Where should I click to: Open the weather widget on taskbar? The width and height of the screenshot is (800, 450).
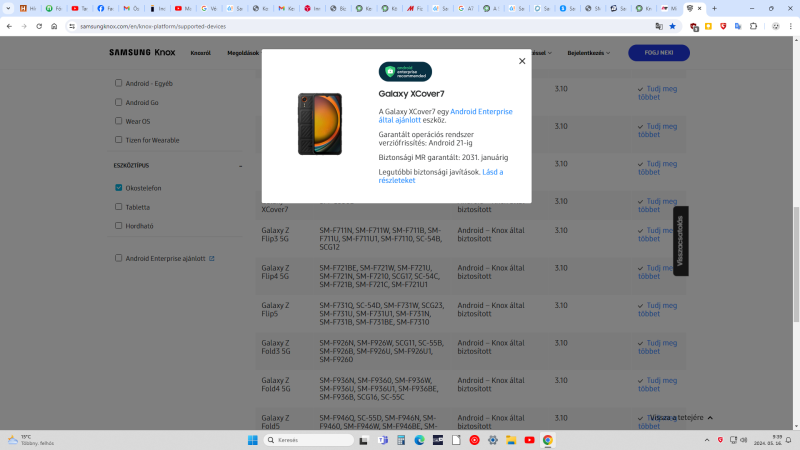[x=31, y=440]
